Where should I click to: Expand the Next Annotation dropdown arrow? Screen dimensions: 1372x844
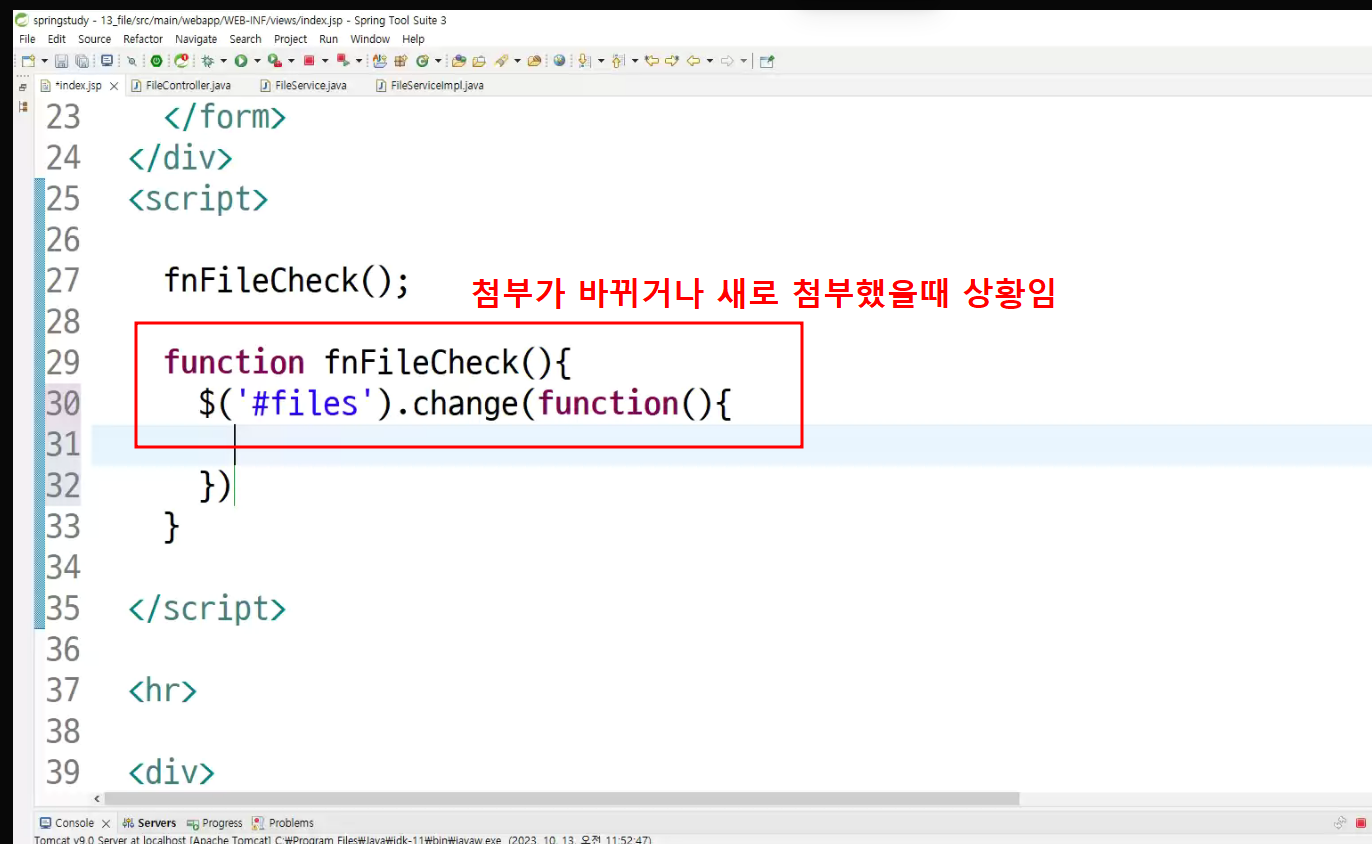[x=600, y=61]
